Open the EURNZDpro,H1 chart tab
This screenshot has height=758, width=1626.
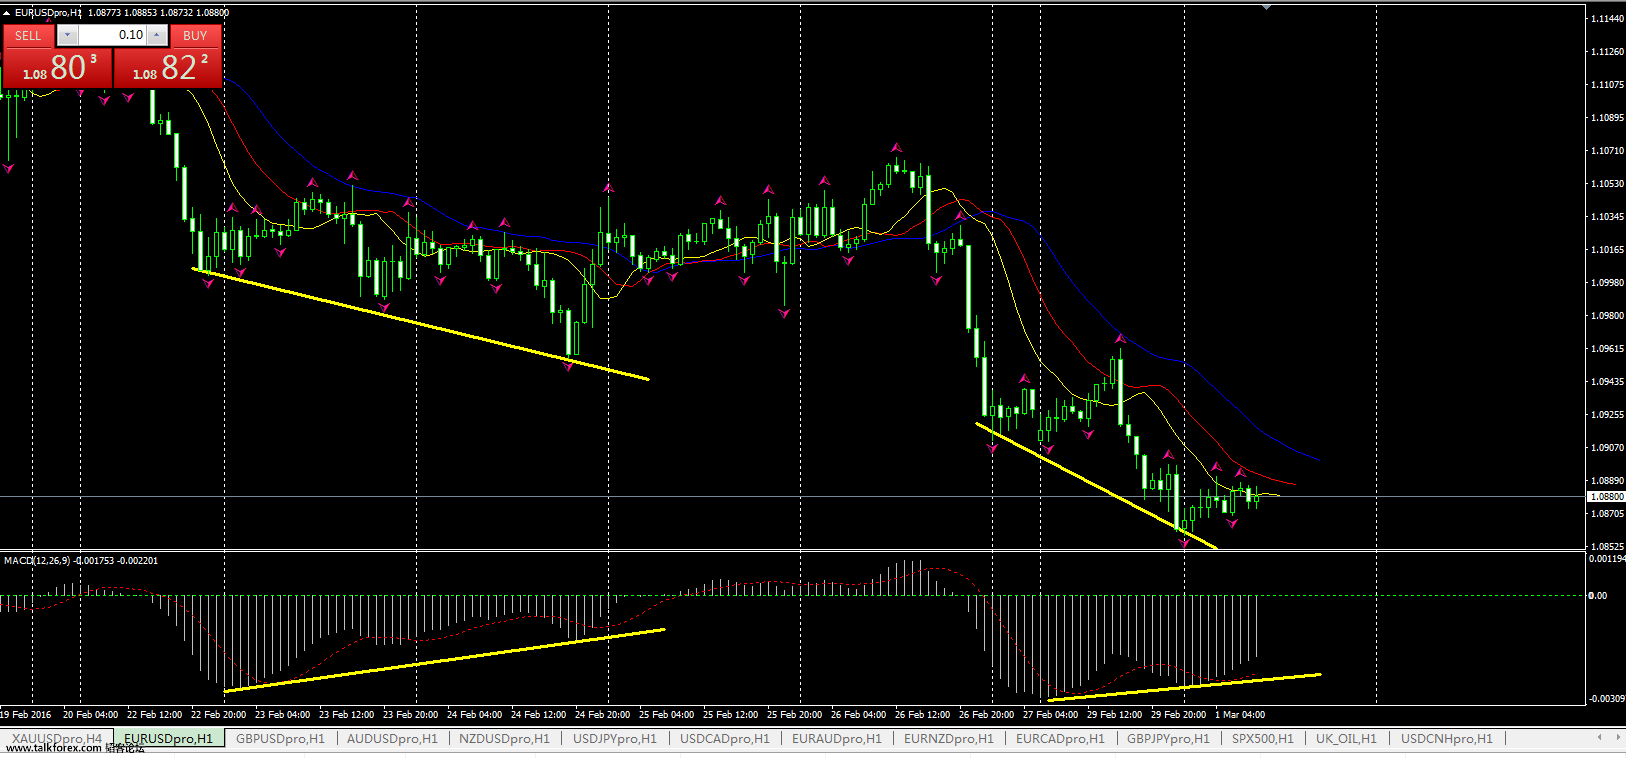pos(949,739)
